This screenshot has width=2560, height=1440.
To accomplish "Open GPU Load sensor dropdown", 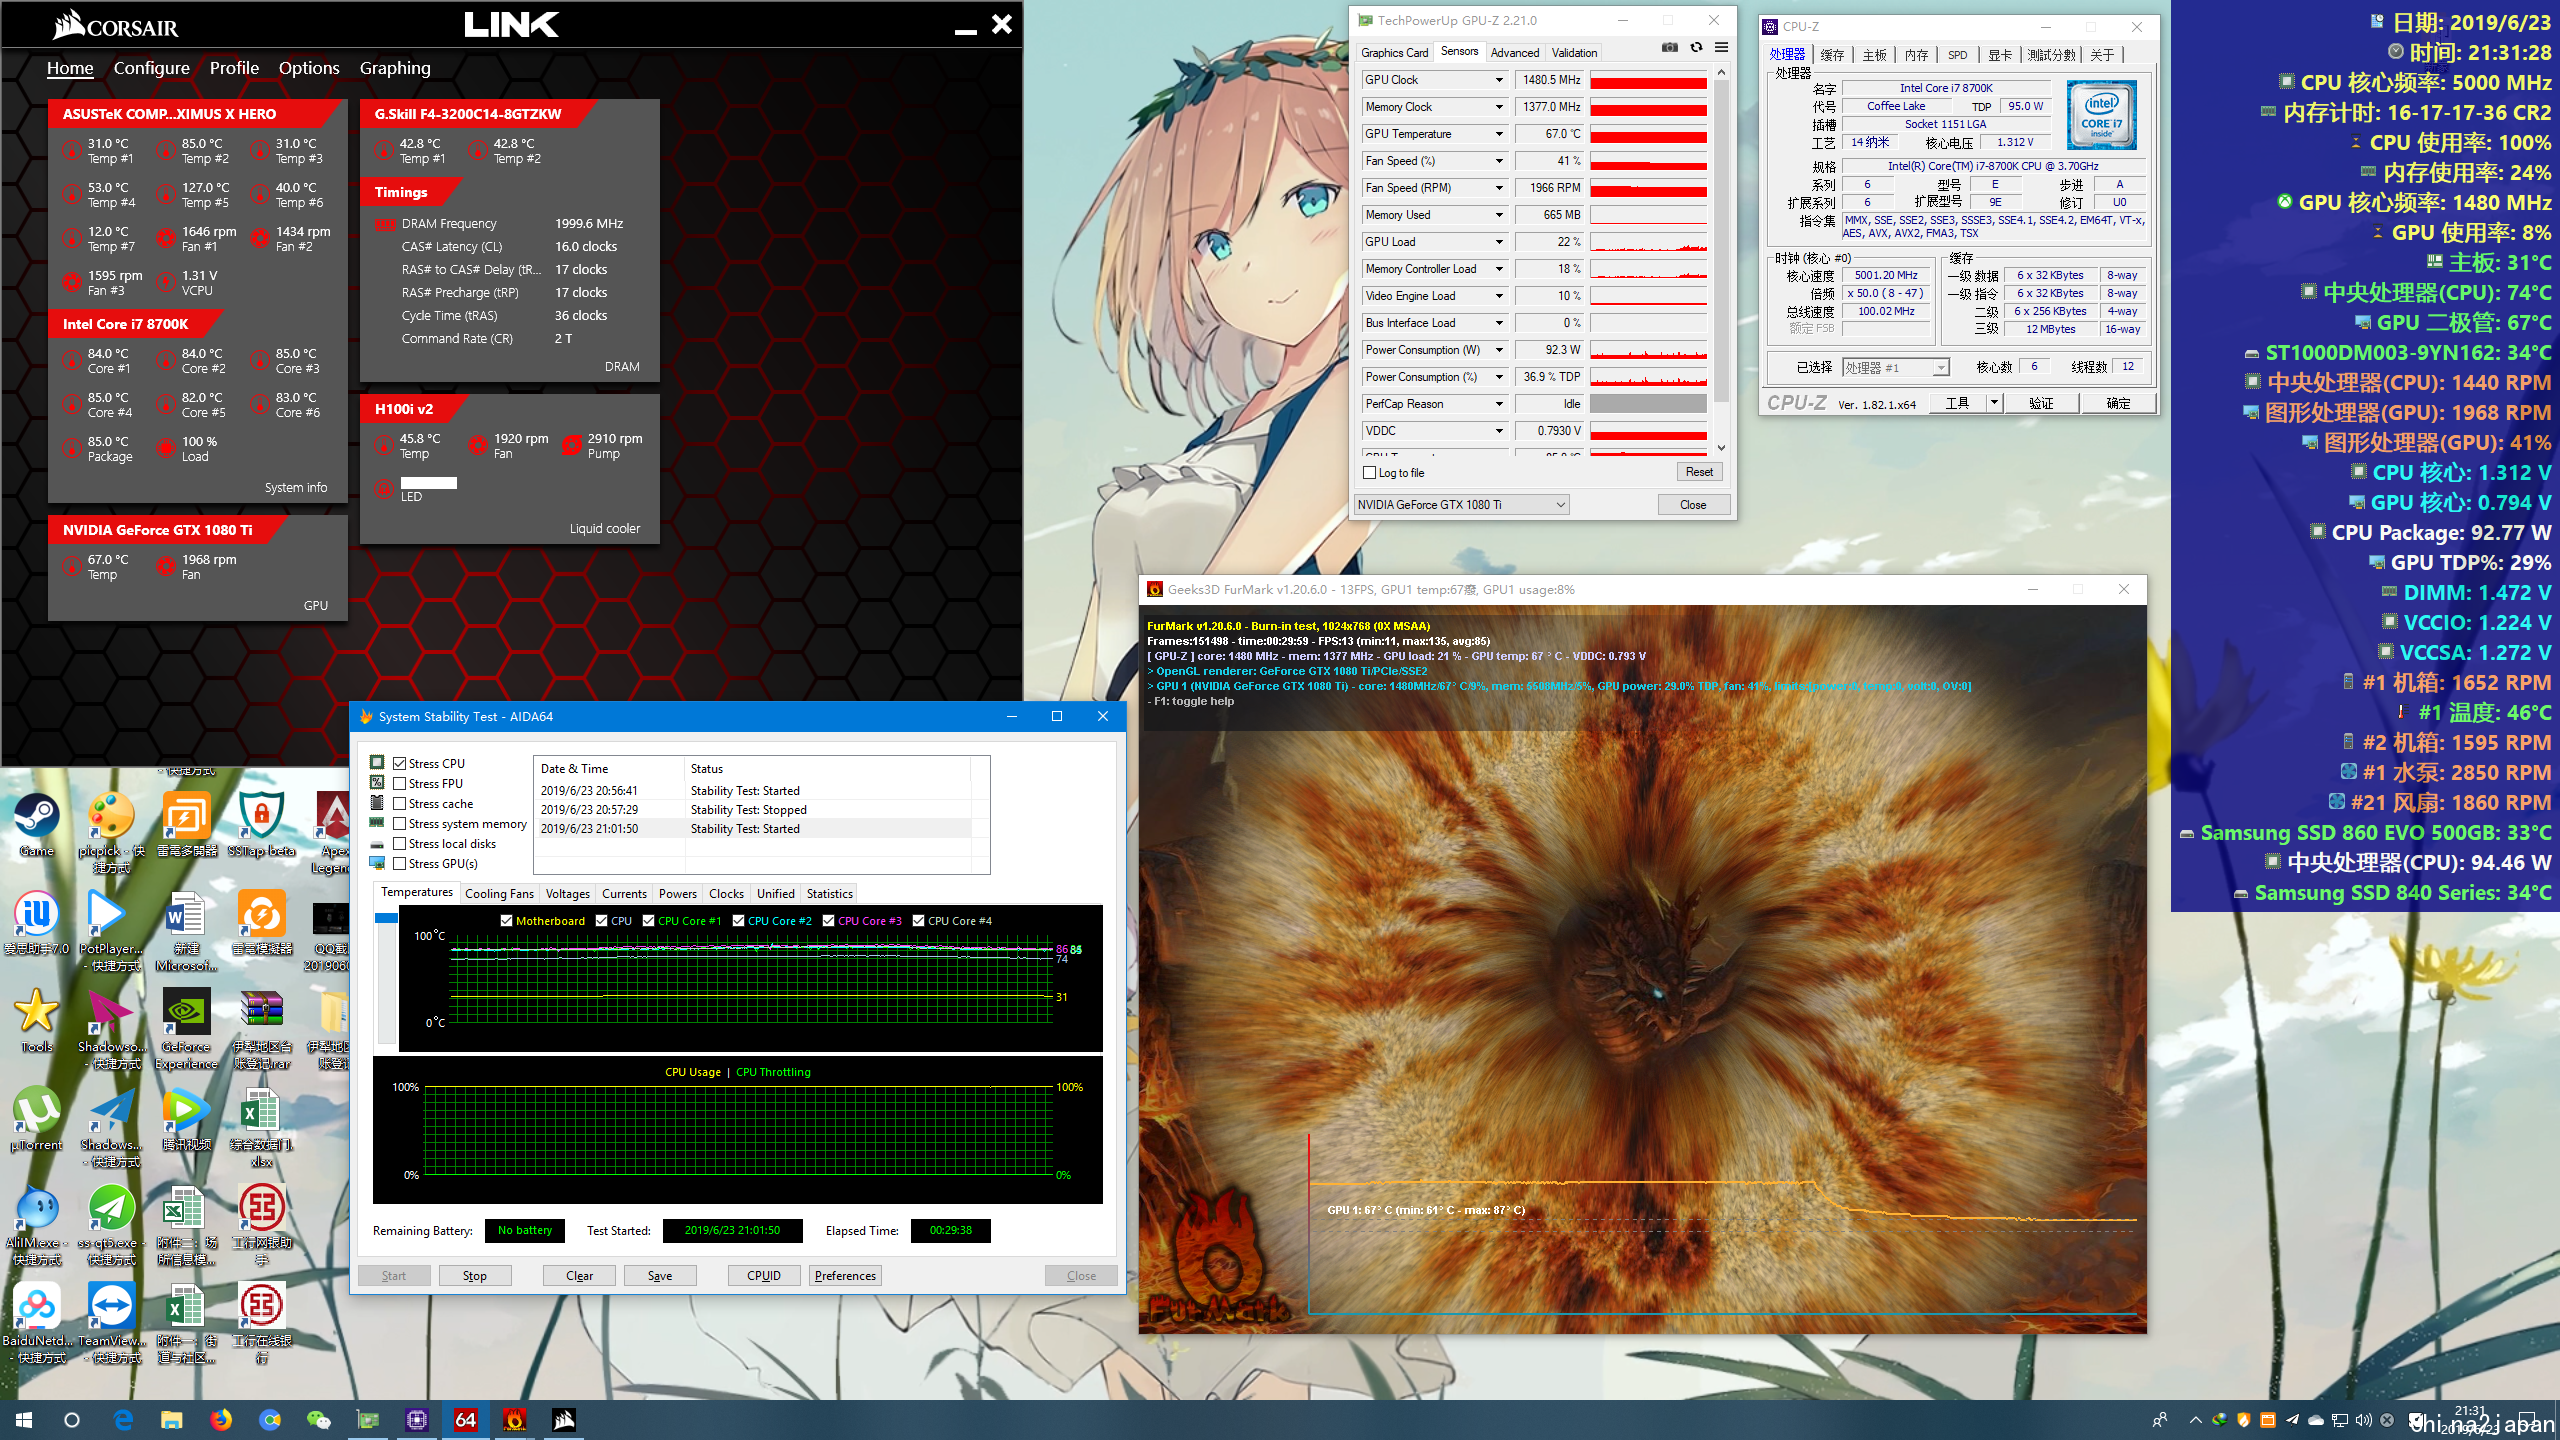I will click(x=1499, y=242).
